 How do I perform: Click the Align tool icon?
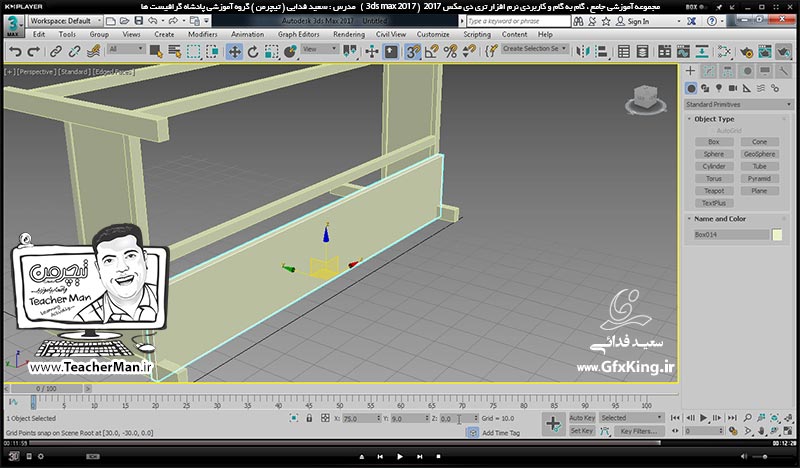(x=602, y=52)
